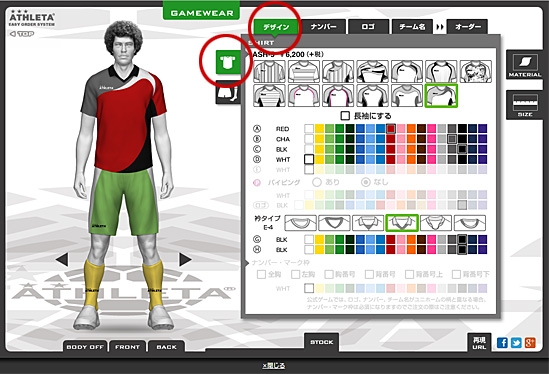The width and height of the screenshot is (549, 374).
Task: Click the BODY OFF button
Action: pos(85,347)
